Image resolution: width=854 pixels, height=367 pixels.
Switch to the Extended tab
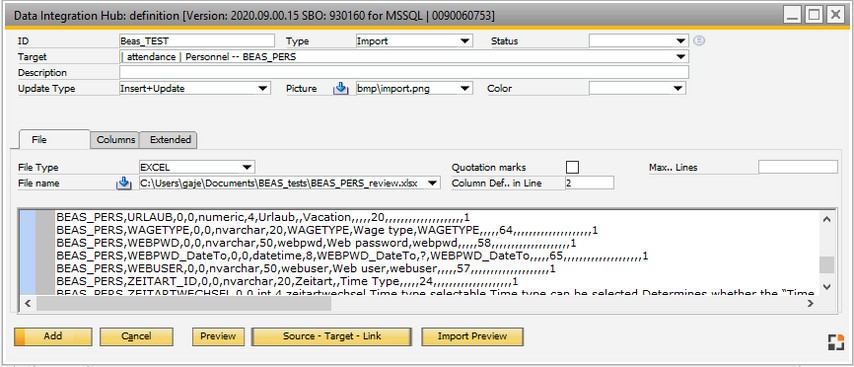tap(169, 140)
